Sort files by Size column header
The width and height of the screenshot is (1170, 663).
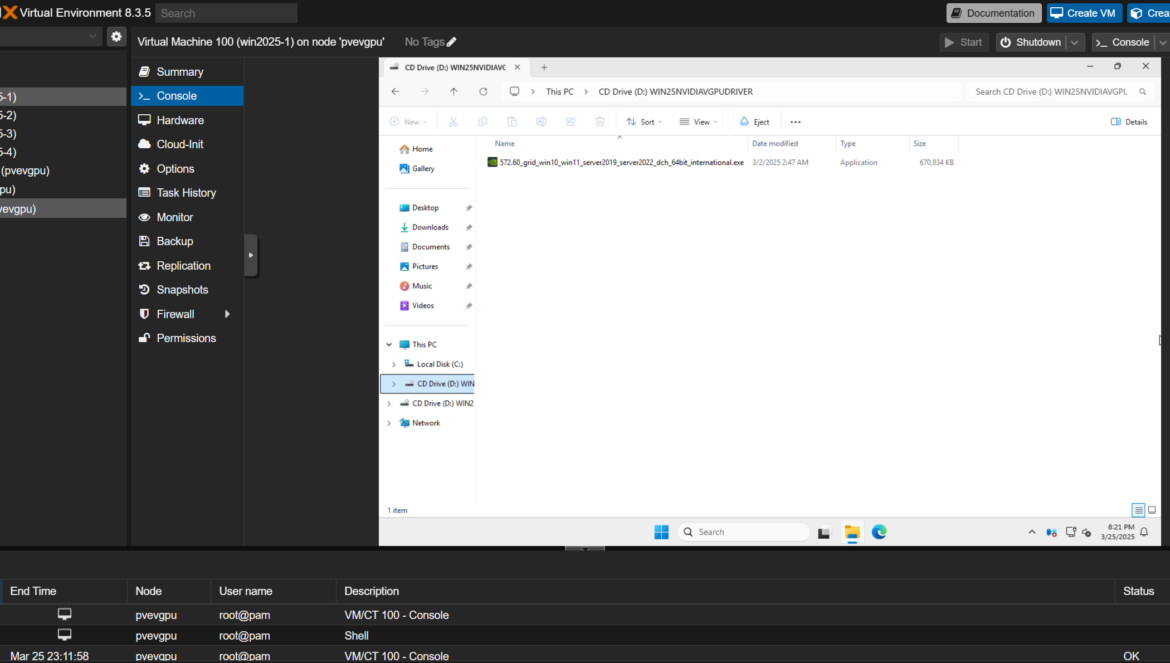[919, 143]
